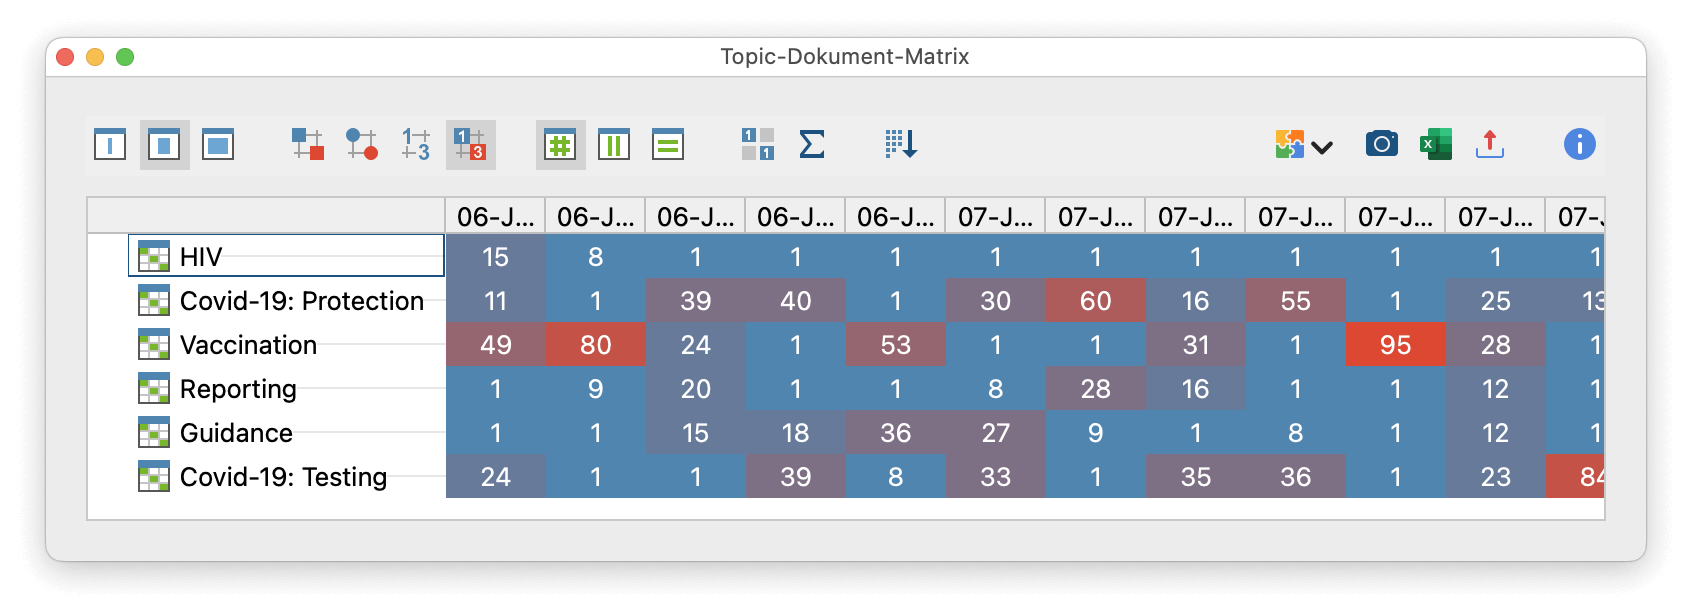This screenshot has width=1692, height=615.
Task: Export the matrix to Excel
Action: tap(1435, 144)
